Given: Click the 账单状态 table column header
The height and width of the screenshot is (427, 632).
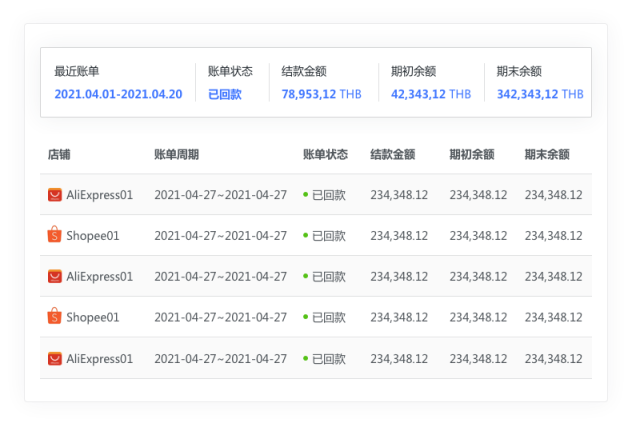Looking at the screenshot, I should coord(325,155).
